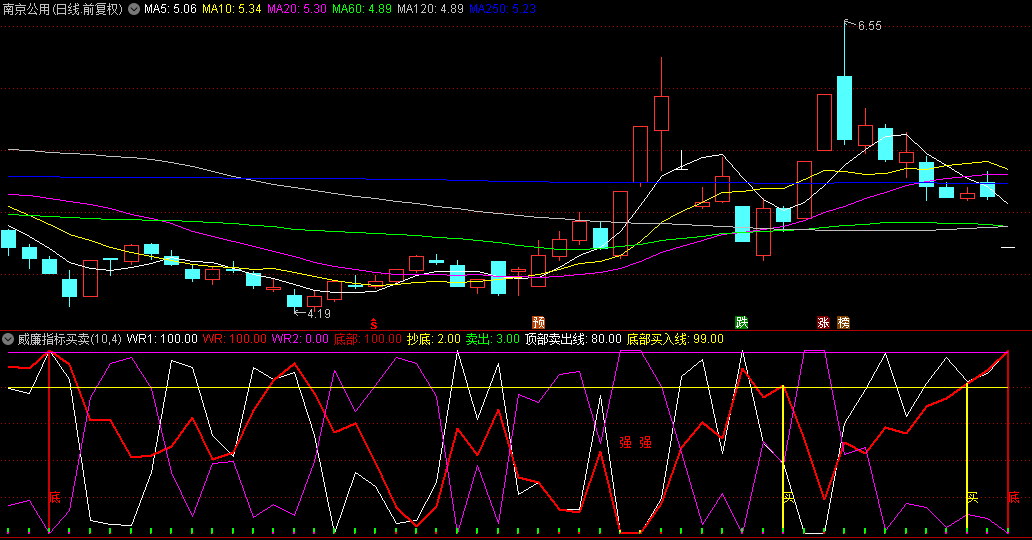This screenshot has width=1032, height=540.
Task: Click the 榜 ranking marker icon
Action: point(844,323)
